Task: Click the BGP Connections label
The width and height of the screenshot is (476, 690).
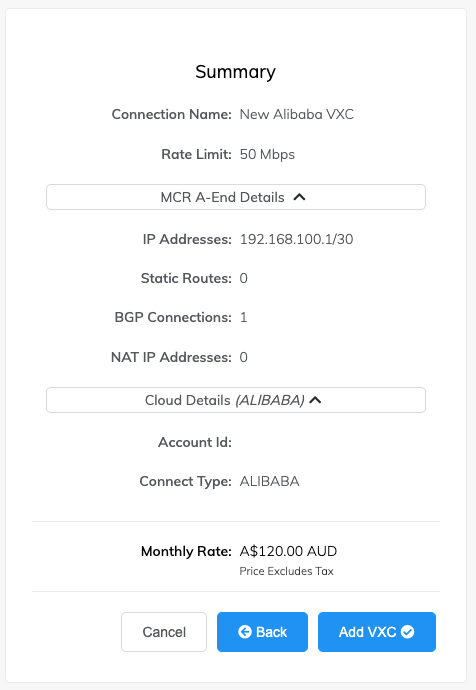Action: pos(173,317)
